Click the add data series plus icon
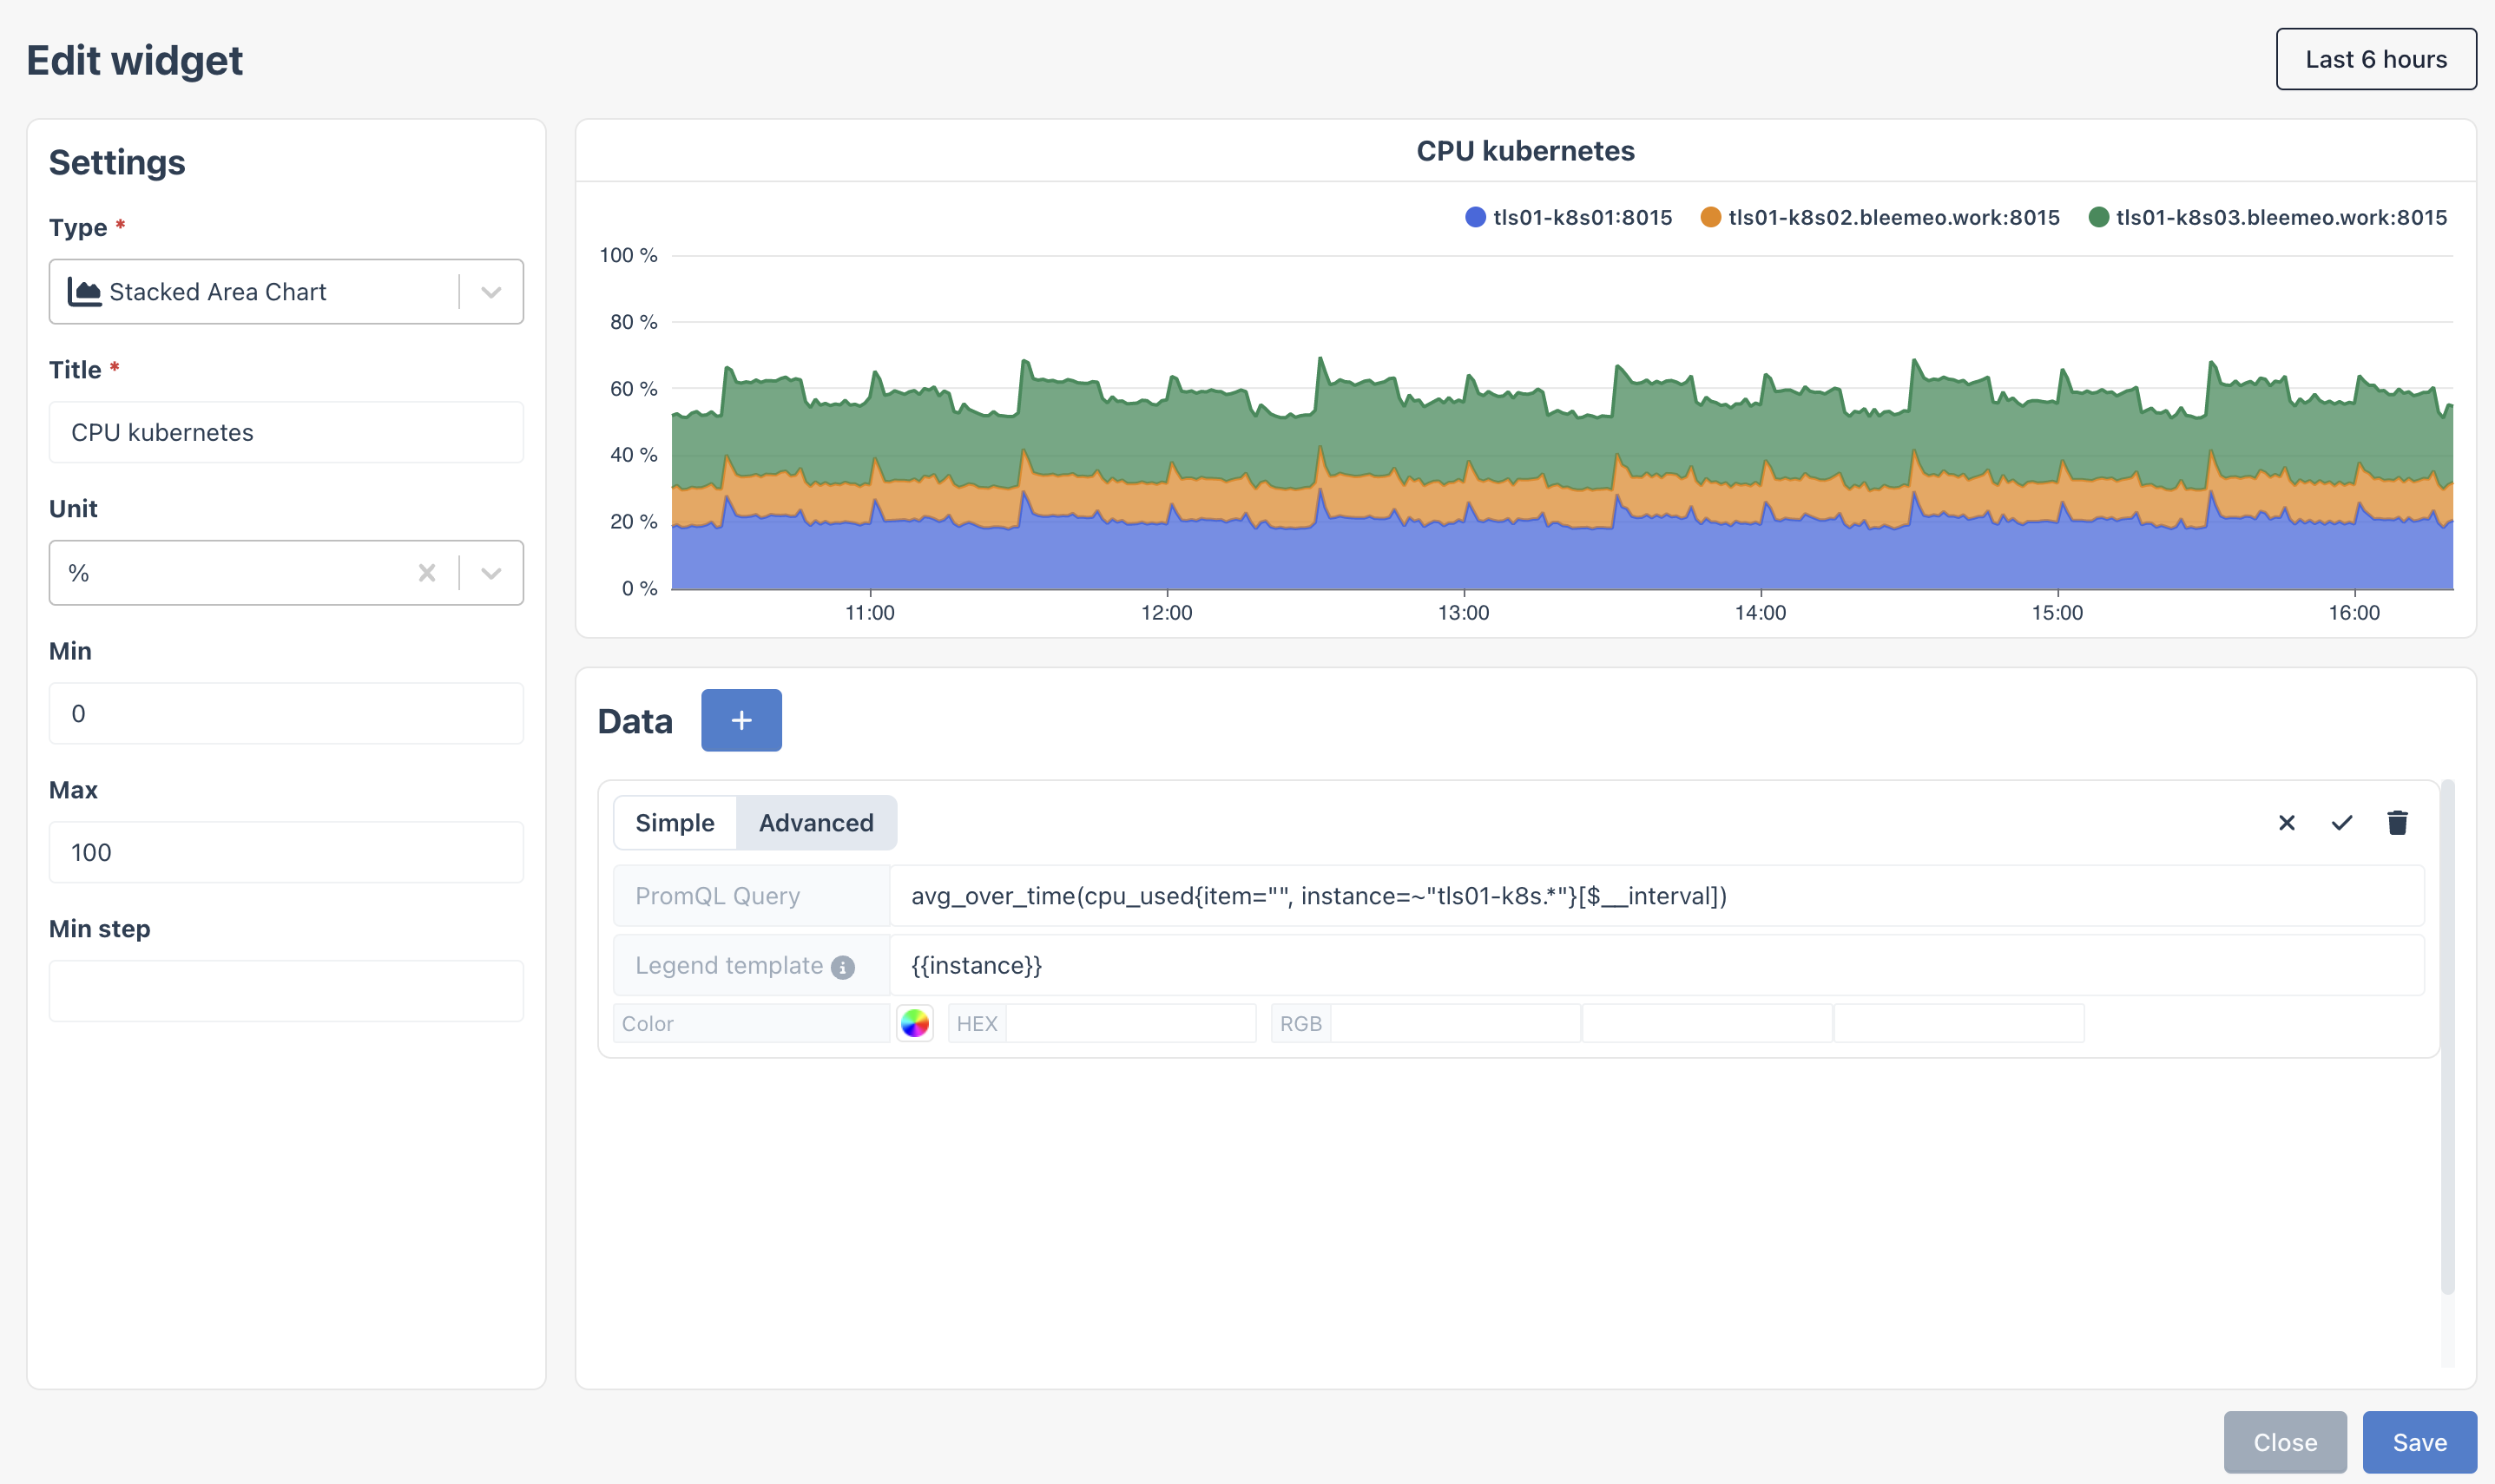 click(741, 719)
